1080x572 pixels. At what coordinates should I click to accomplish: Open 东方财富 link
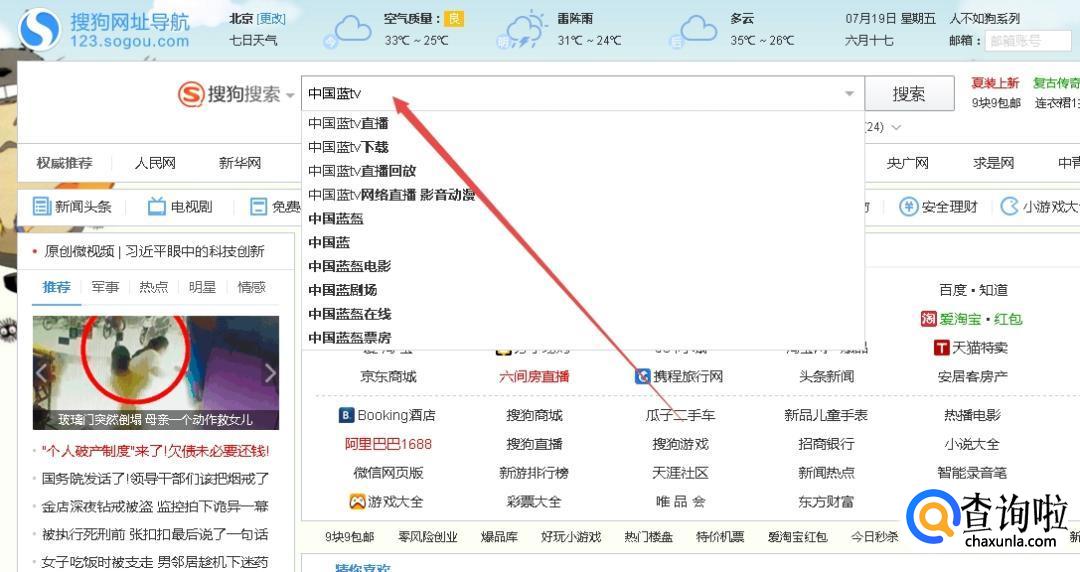click(x=827, y=502)
